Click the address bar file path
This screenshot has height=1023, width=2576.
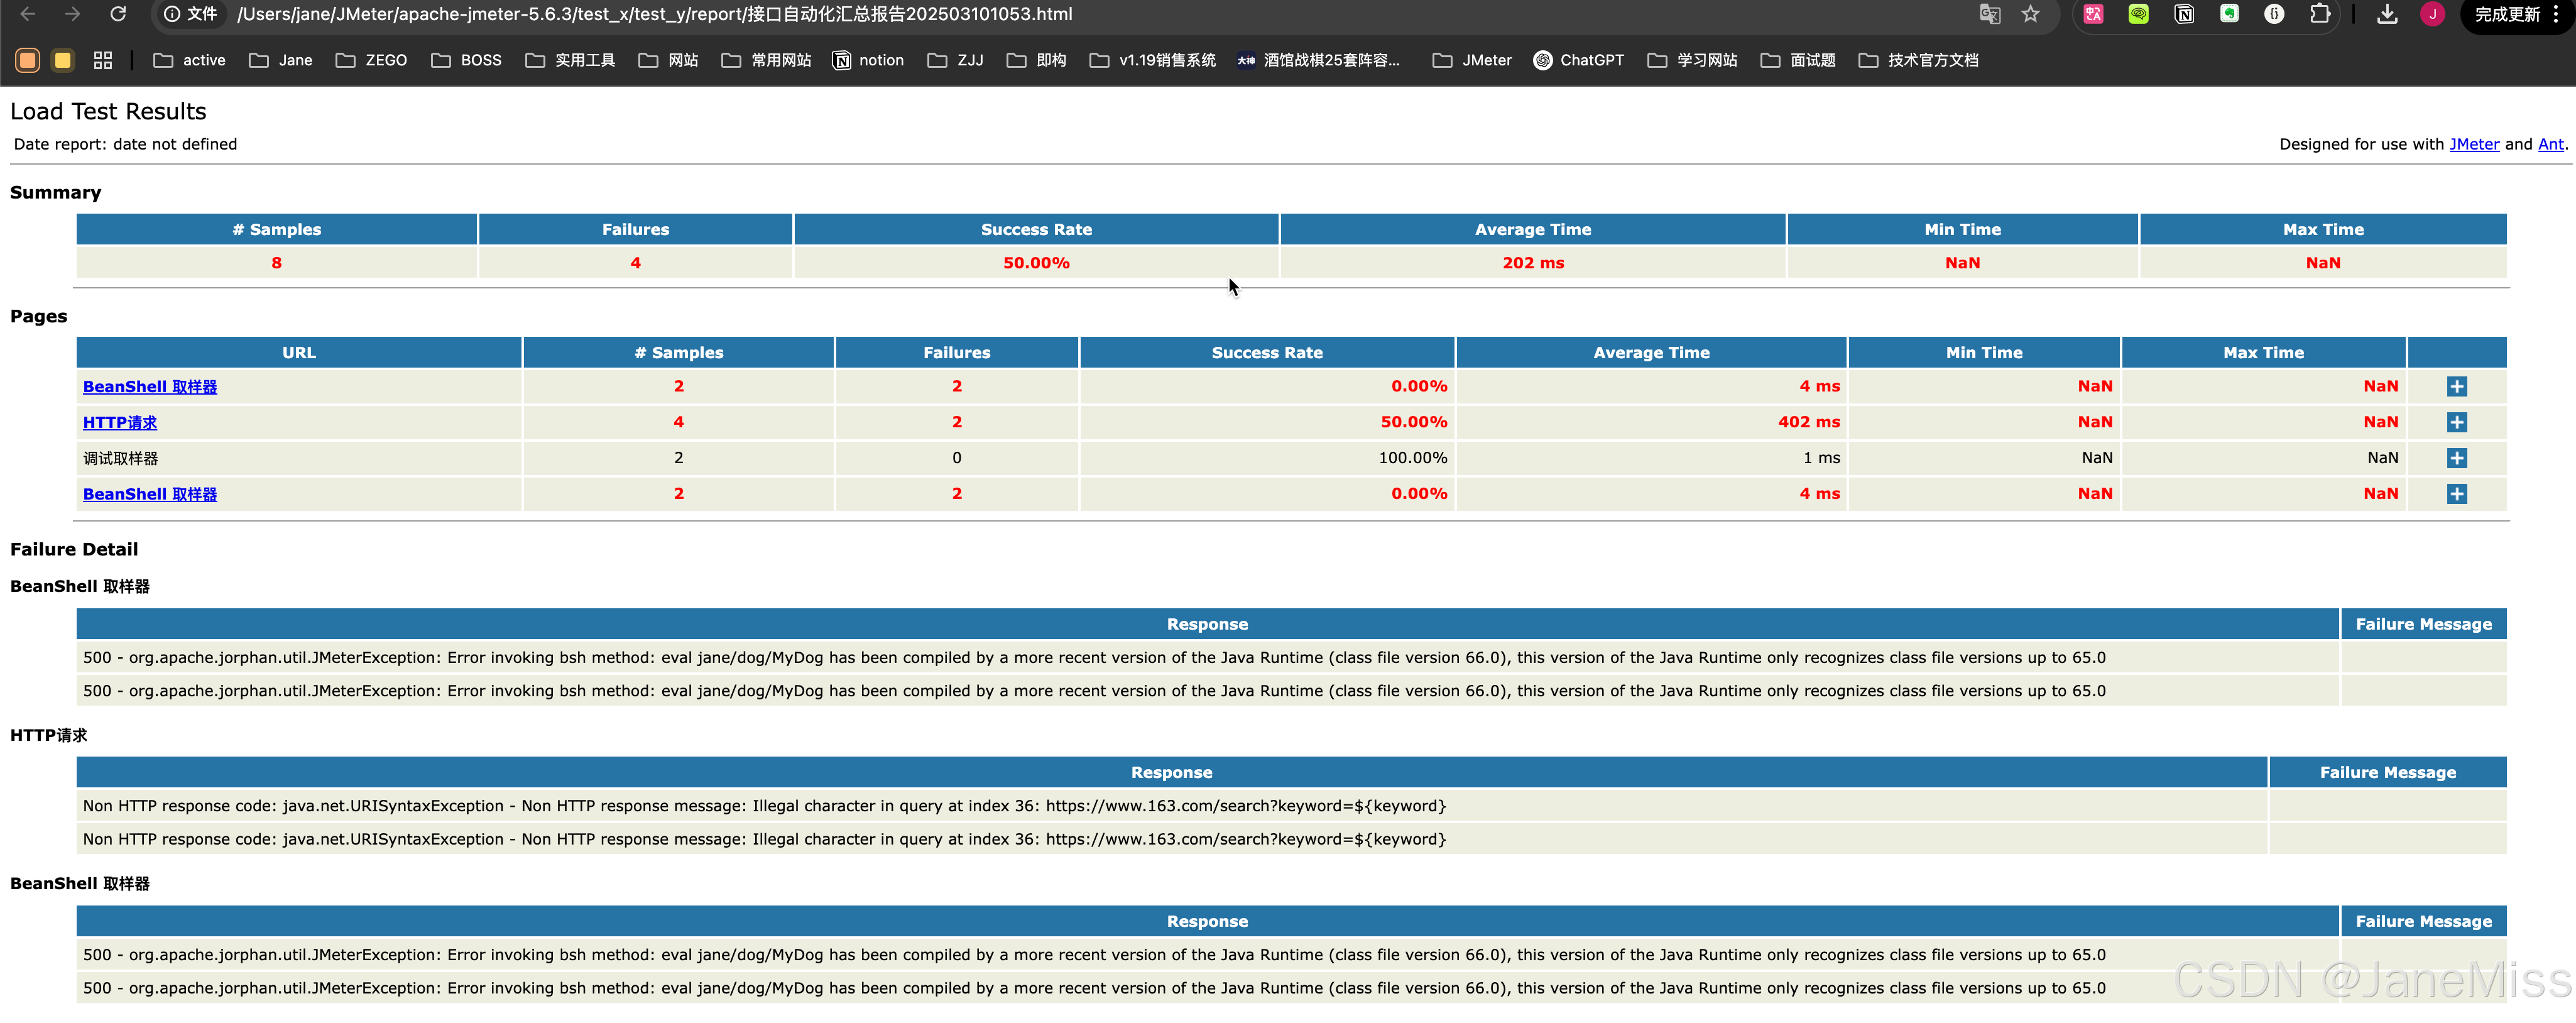pyautogui.click(x=655, y=14)
